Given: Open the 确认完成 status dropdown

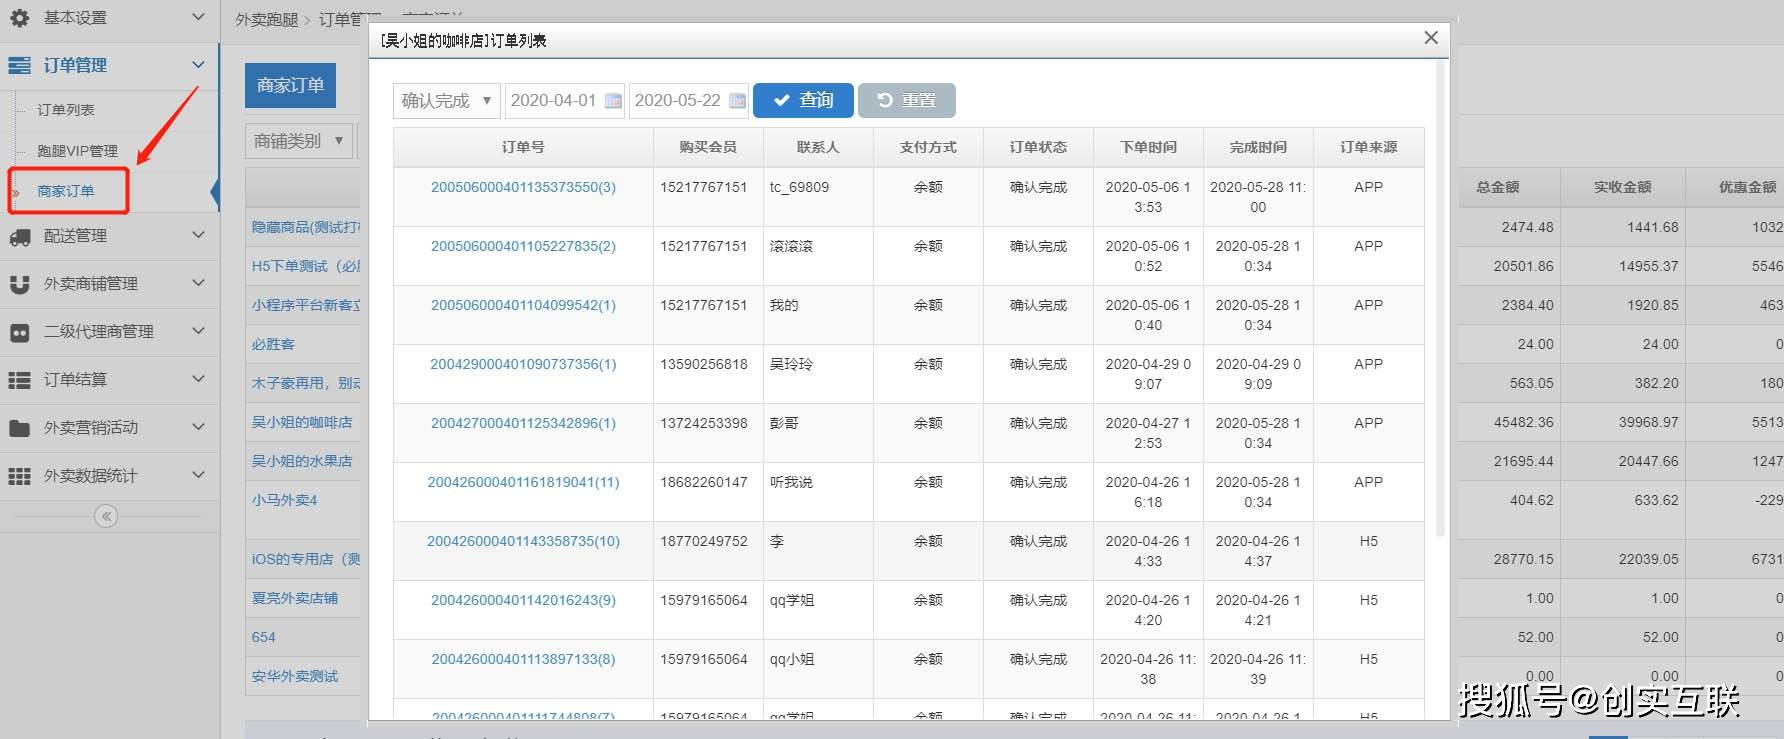Looking at the screenshot, I should [x=446, y=101].
